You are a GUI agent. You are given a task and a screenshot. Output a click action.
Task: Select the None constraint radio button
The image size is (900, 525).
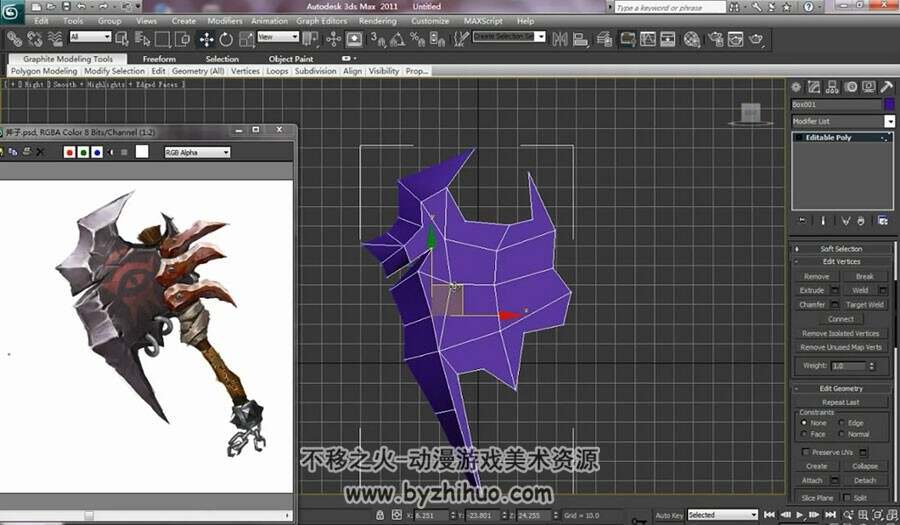[804, 423]
